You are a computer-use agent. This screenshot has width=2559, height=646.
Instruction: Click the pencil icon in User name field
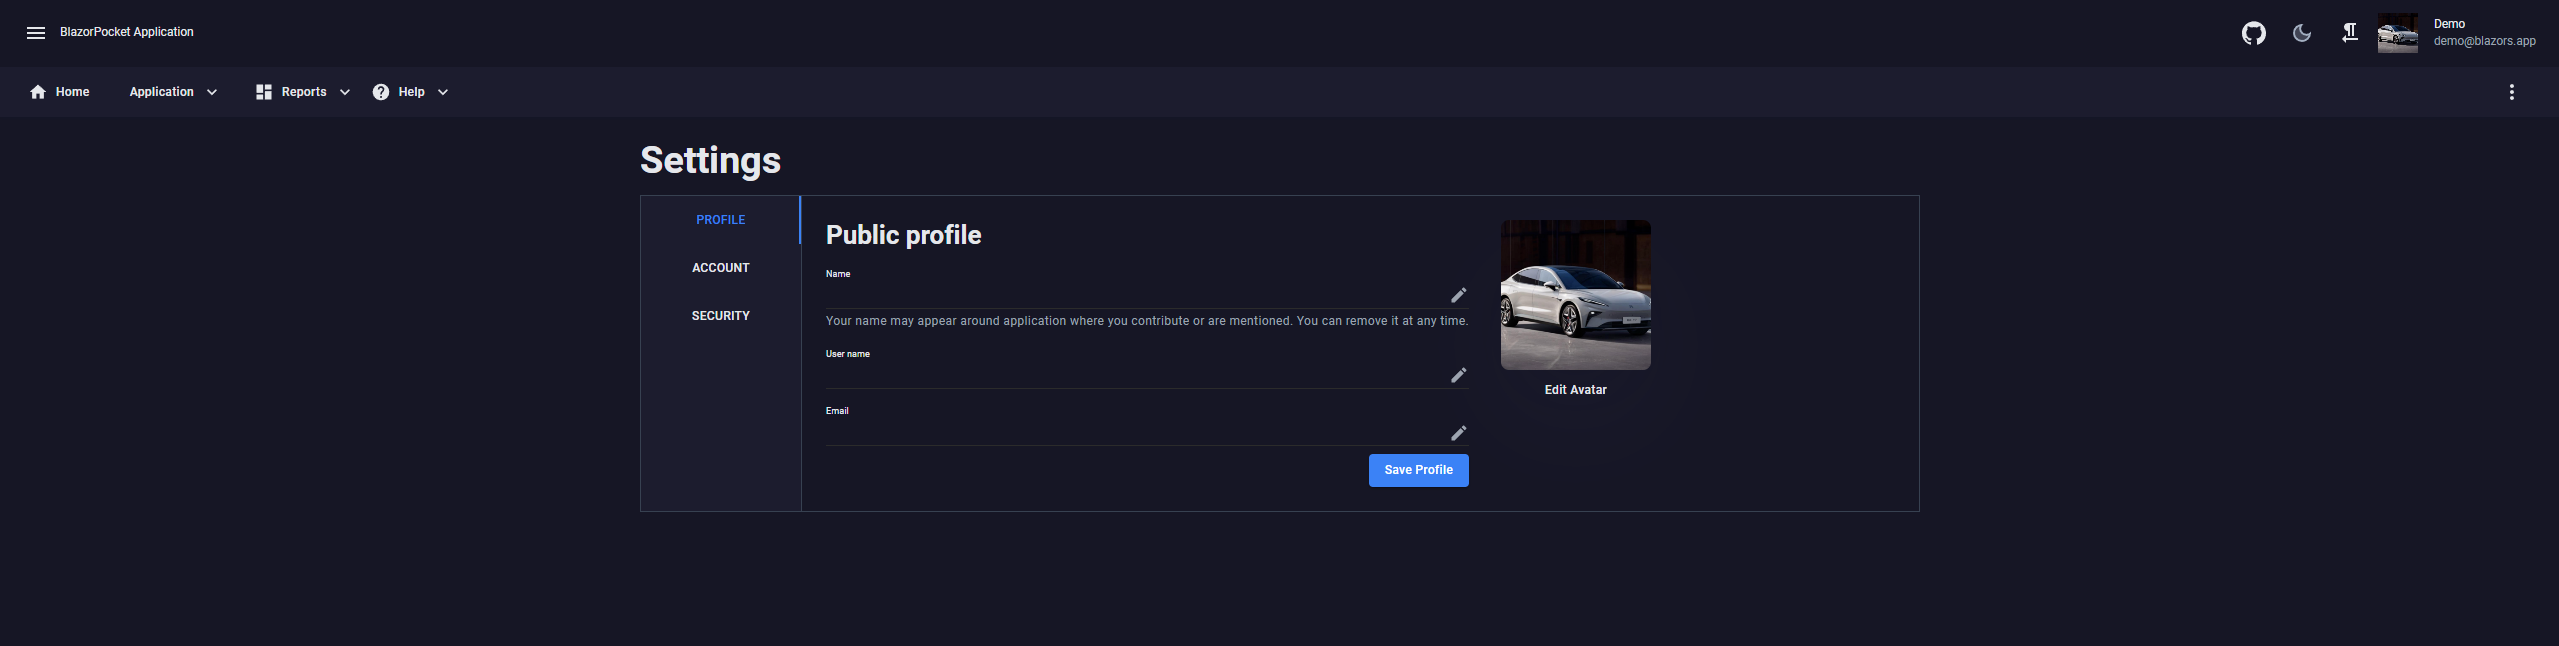point(1458,375)
